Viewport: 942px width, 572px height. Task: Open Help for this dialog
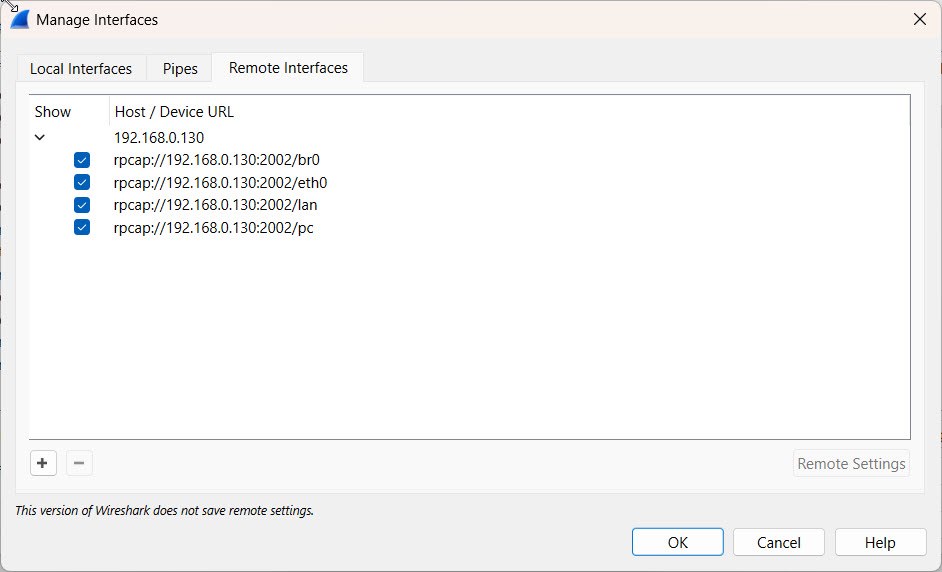(880, 543)
